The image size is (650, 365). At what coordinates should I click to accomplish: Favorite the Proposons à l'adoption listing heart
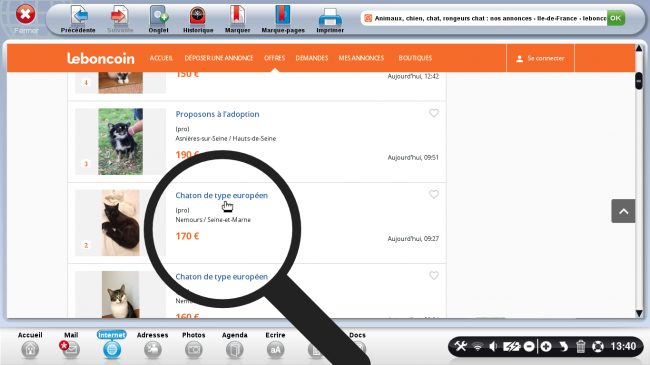434,113
